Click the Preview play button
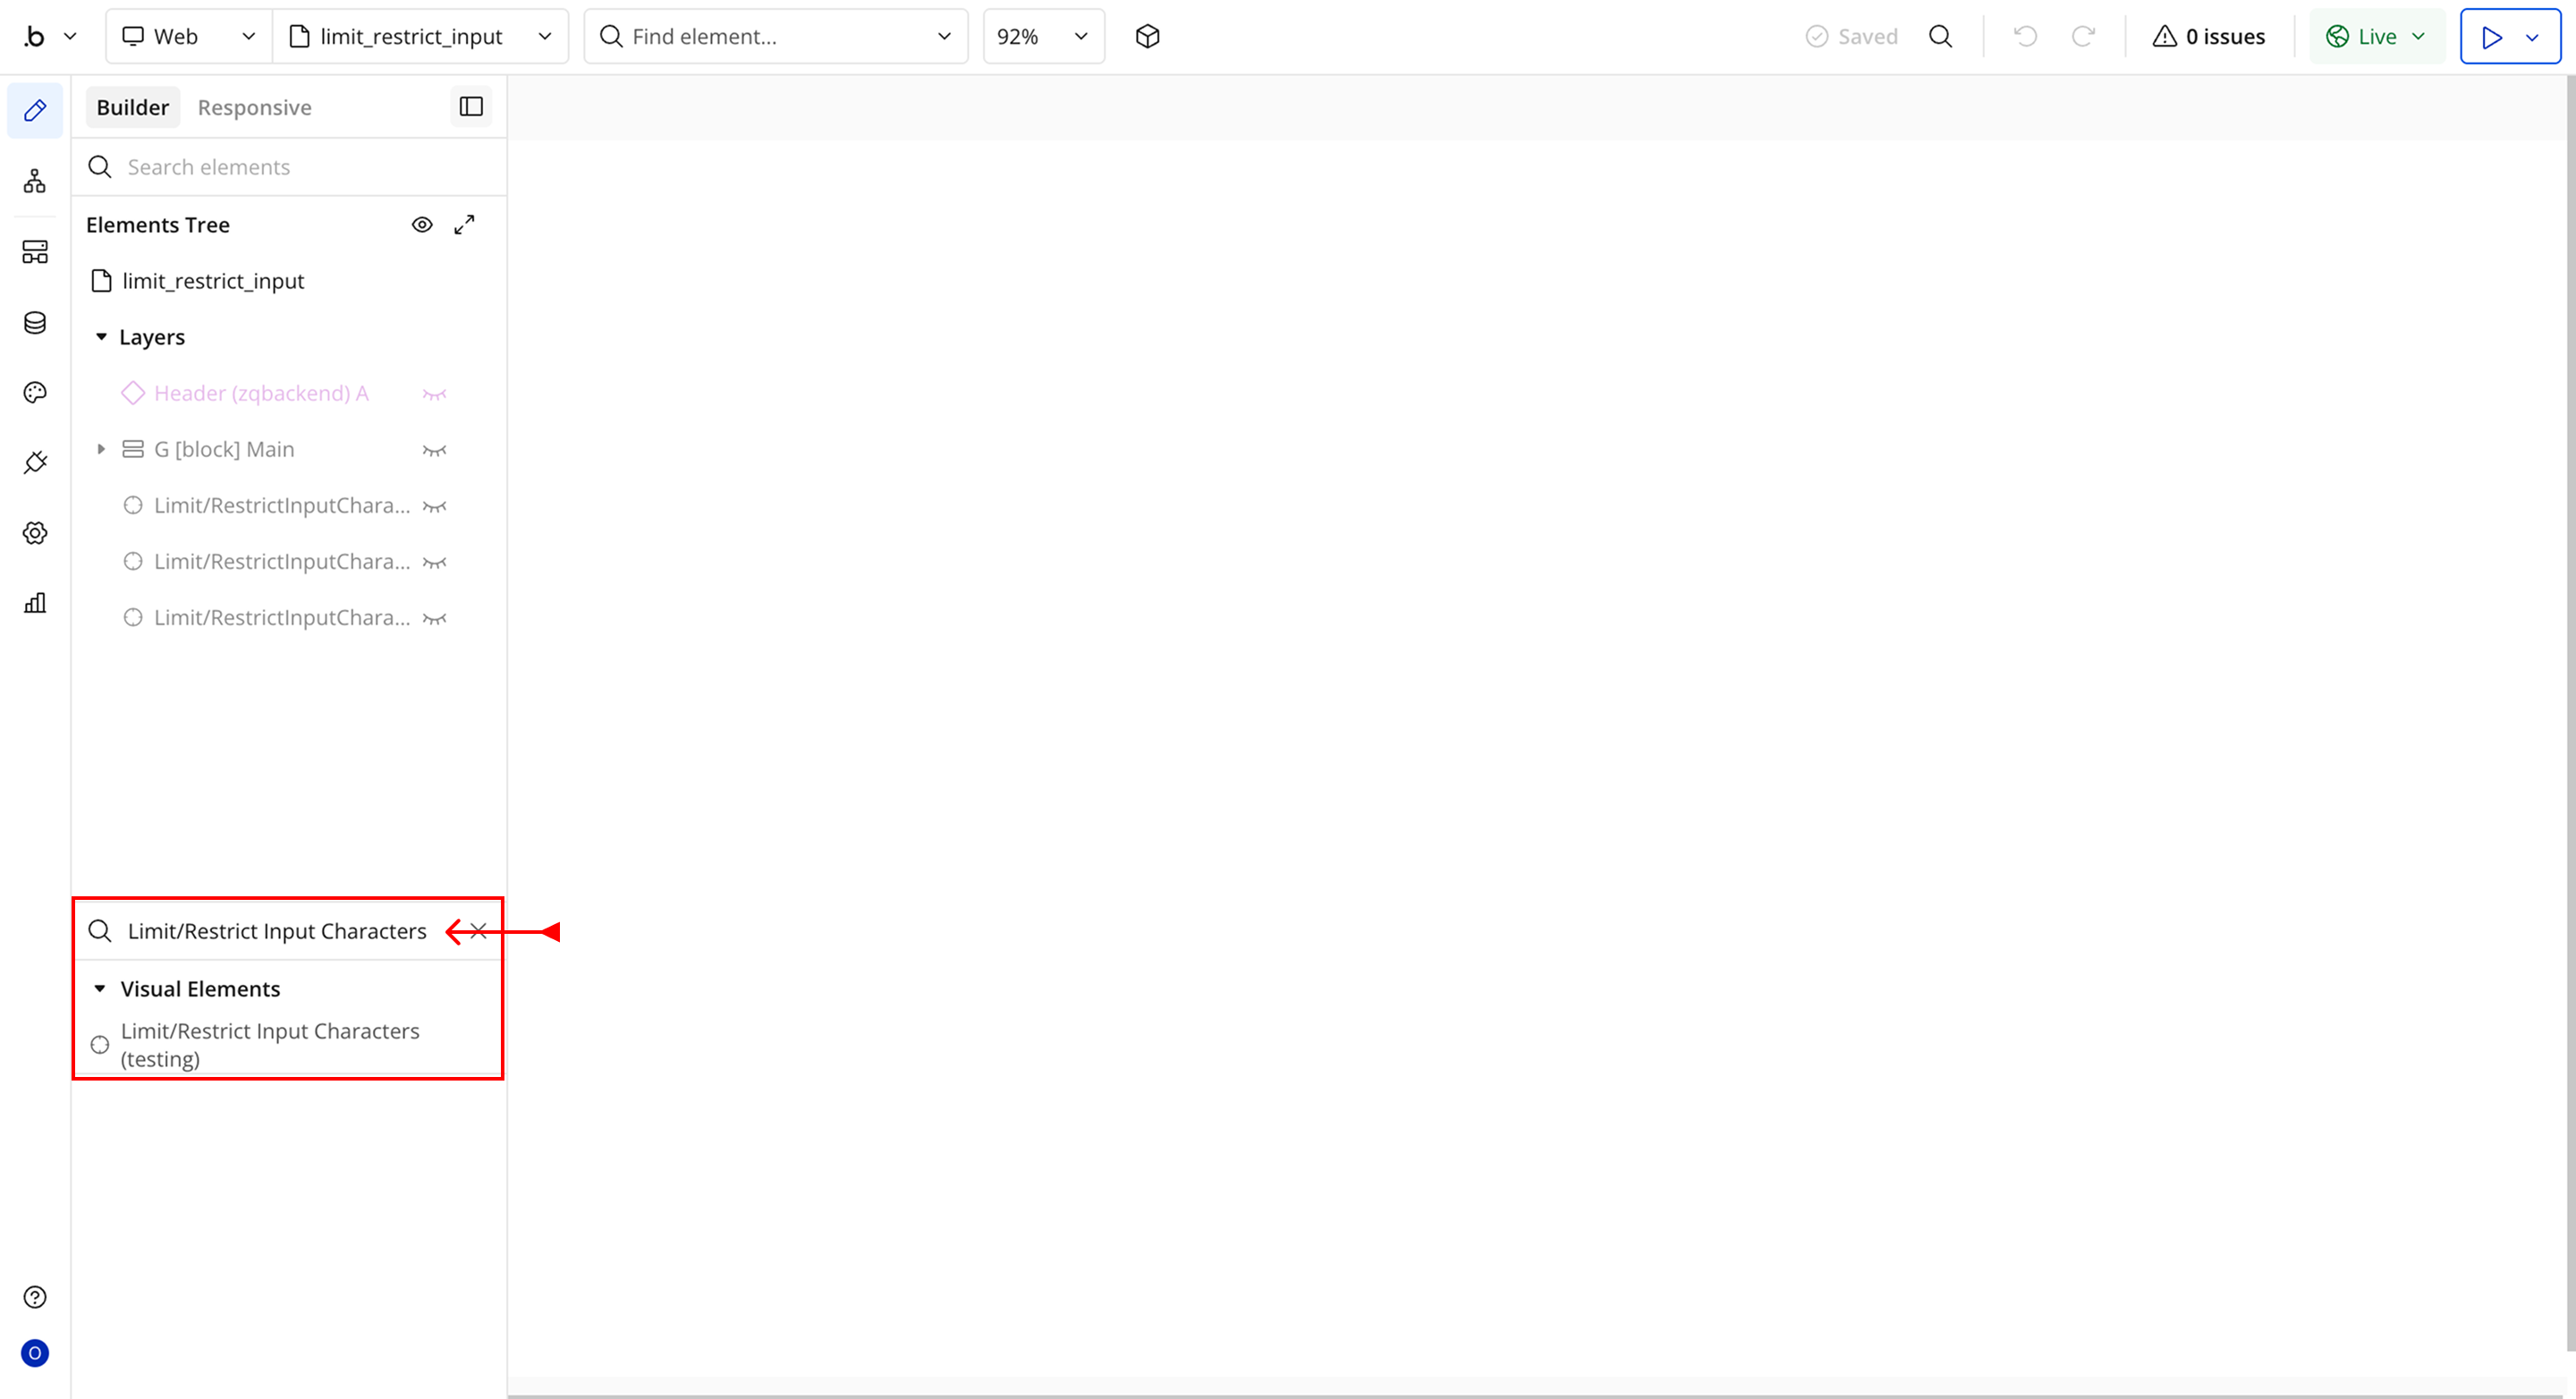 pos(2491,37)
